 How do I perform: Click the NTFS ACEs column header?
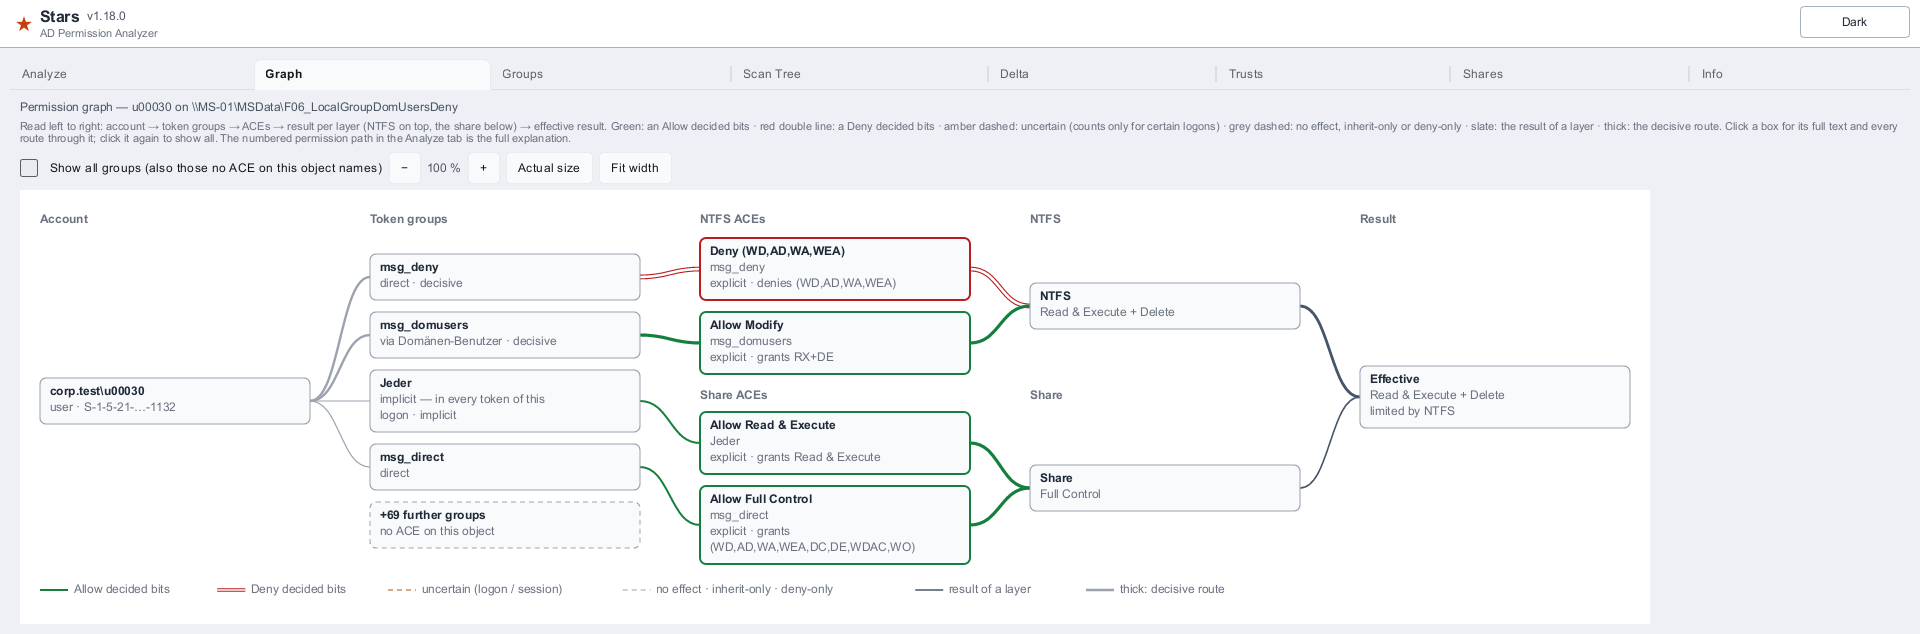tap(733, 219)
